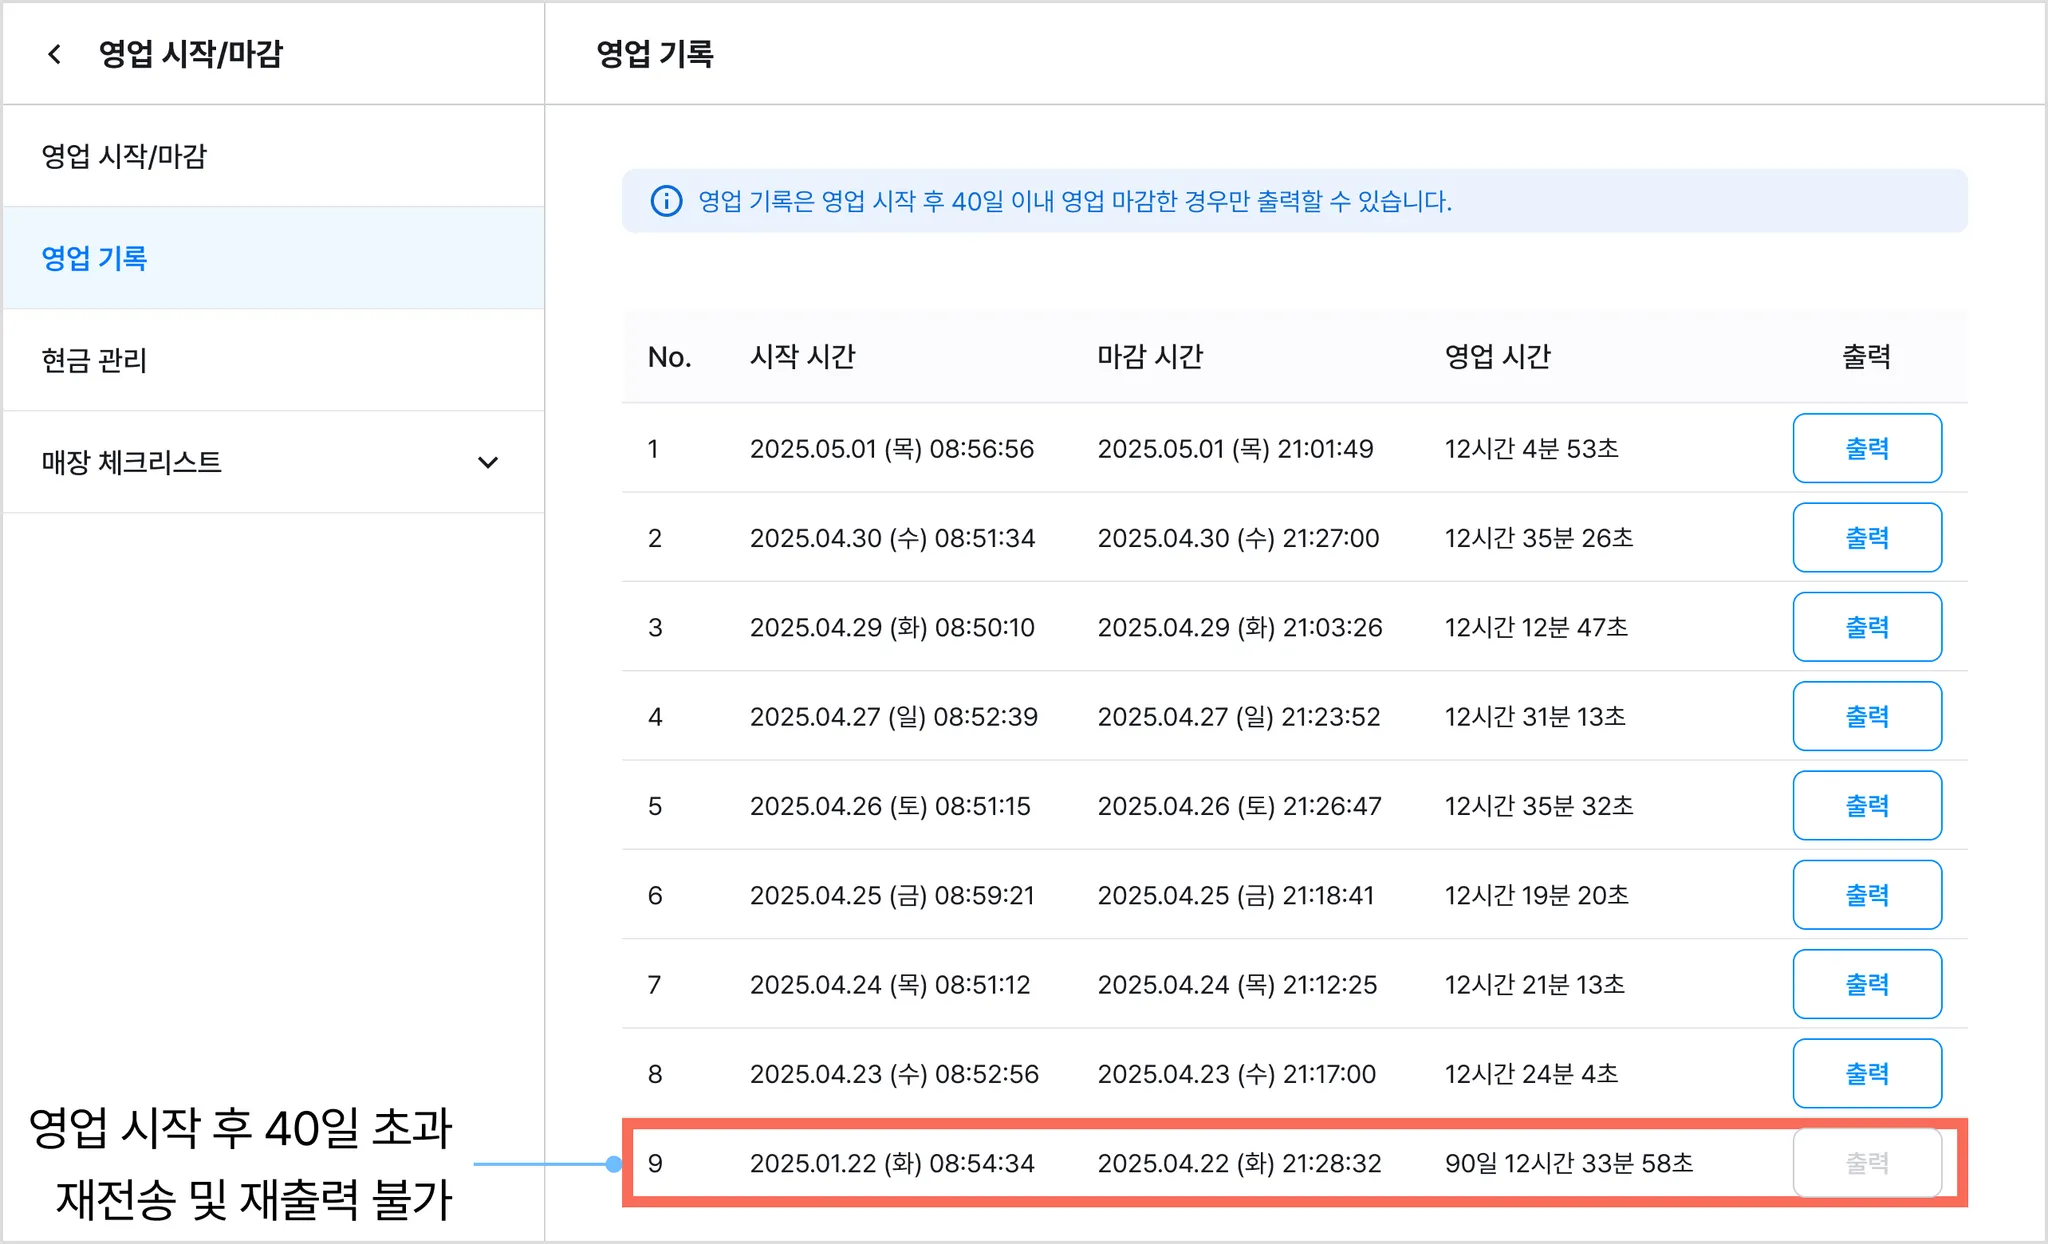Click the 마감 시간 column header
Image resolution: width=2048 pixels, height=1244 pixels.
tap(1150, 357)
